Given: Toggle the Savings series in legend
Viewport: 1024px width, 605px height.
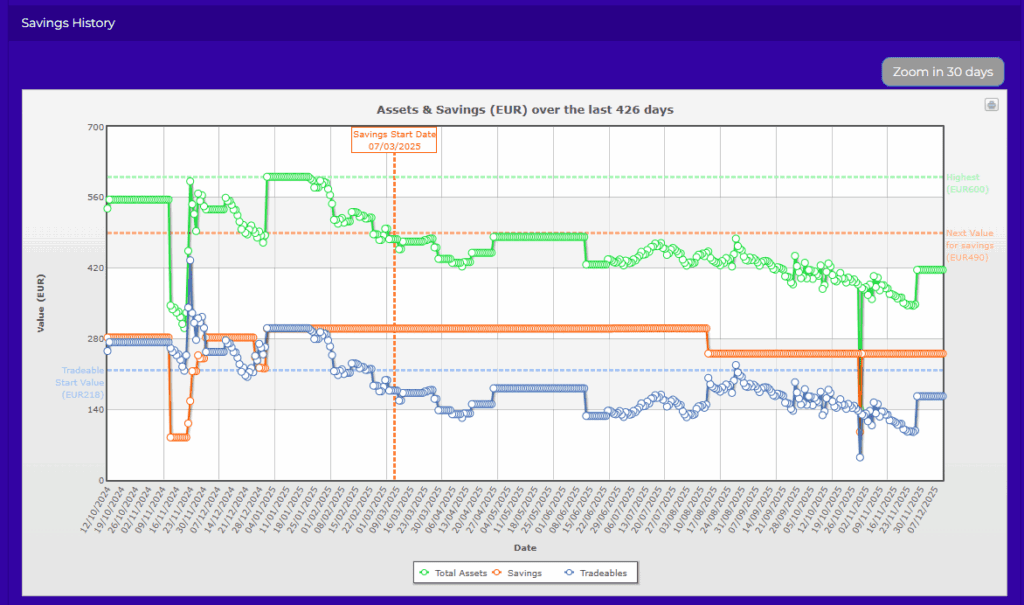Looking at the screenshot, I should coord(525,573).
